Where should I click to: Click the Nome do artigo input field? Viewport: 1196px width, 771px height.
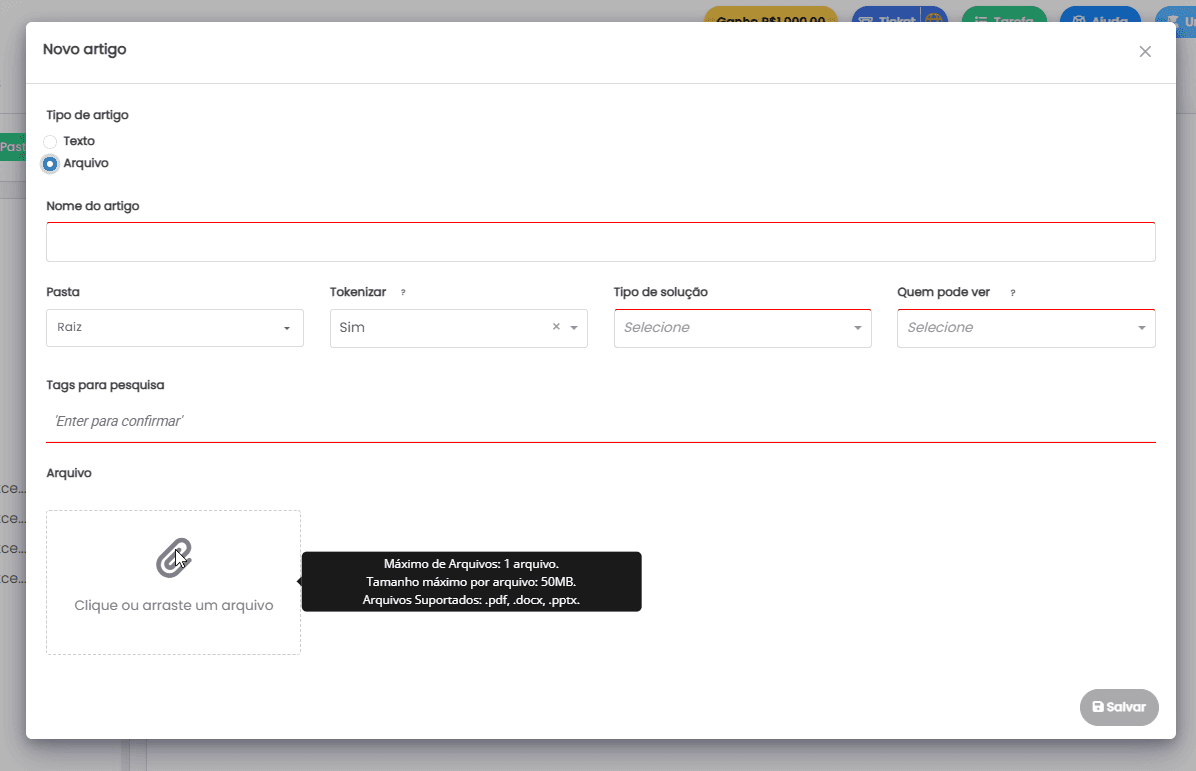point(600,242)
